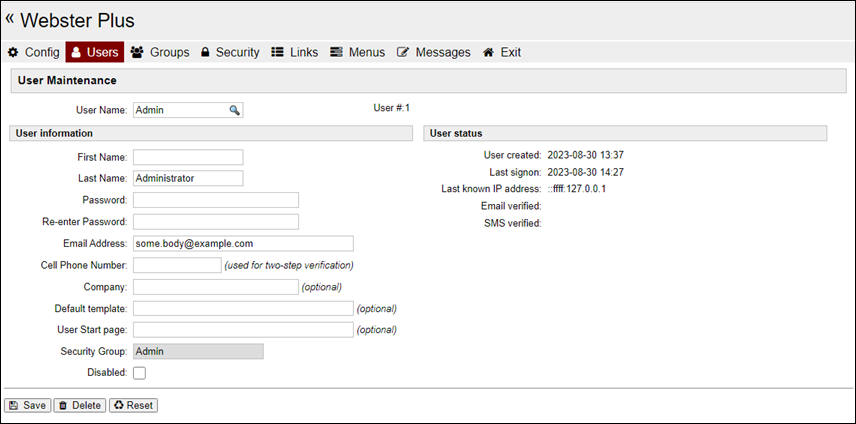Screen dimensions: 856x424
Task: Focus the First Name field
Action: coord(188,157)
